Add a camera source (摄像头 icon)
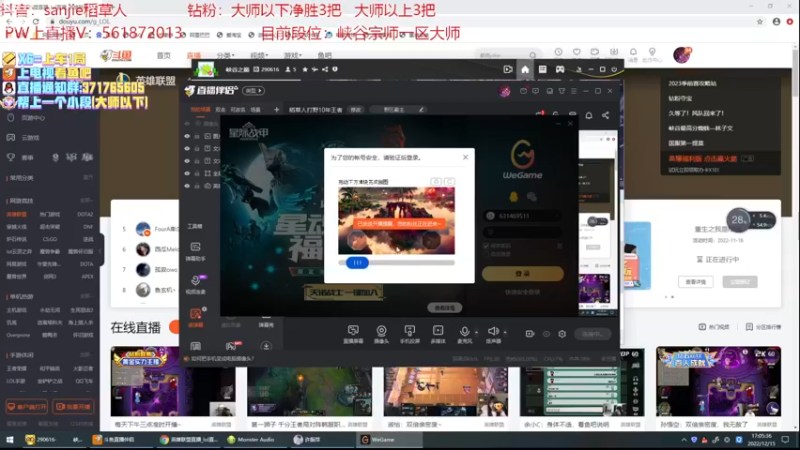This screenshot has height=450, width=800. pyautogui.click(x=381, y=331)
